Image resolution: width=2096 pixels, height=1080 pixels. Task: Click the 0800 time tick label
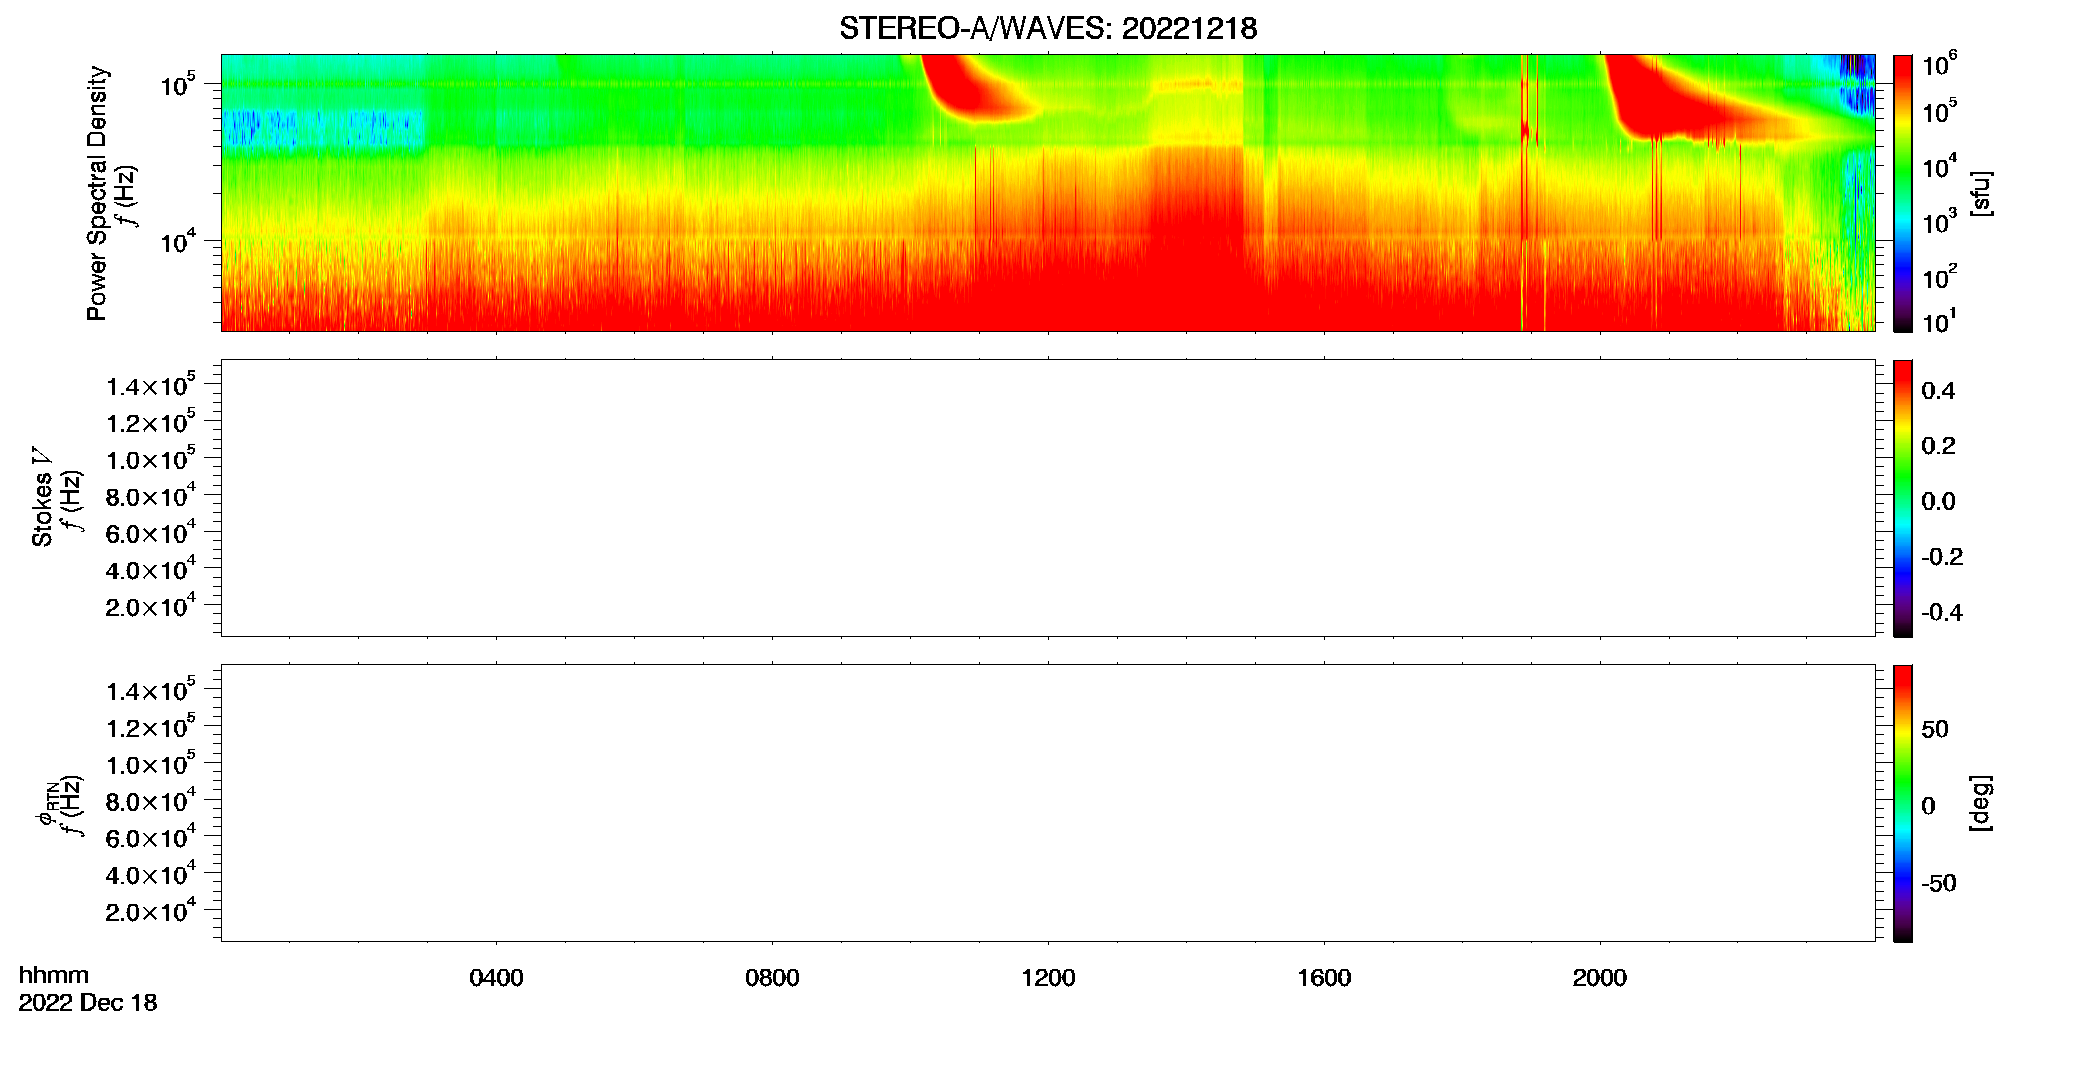click(x=772, y=978)
